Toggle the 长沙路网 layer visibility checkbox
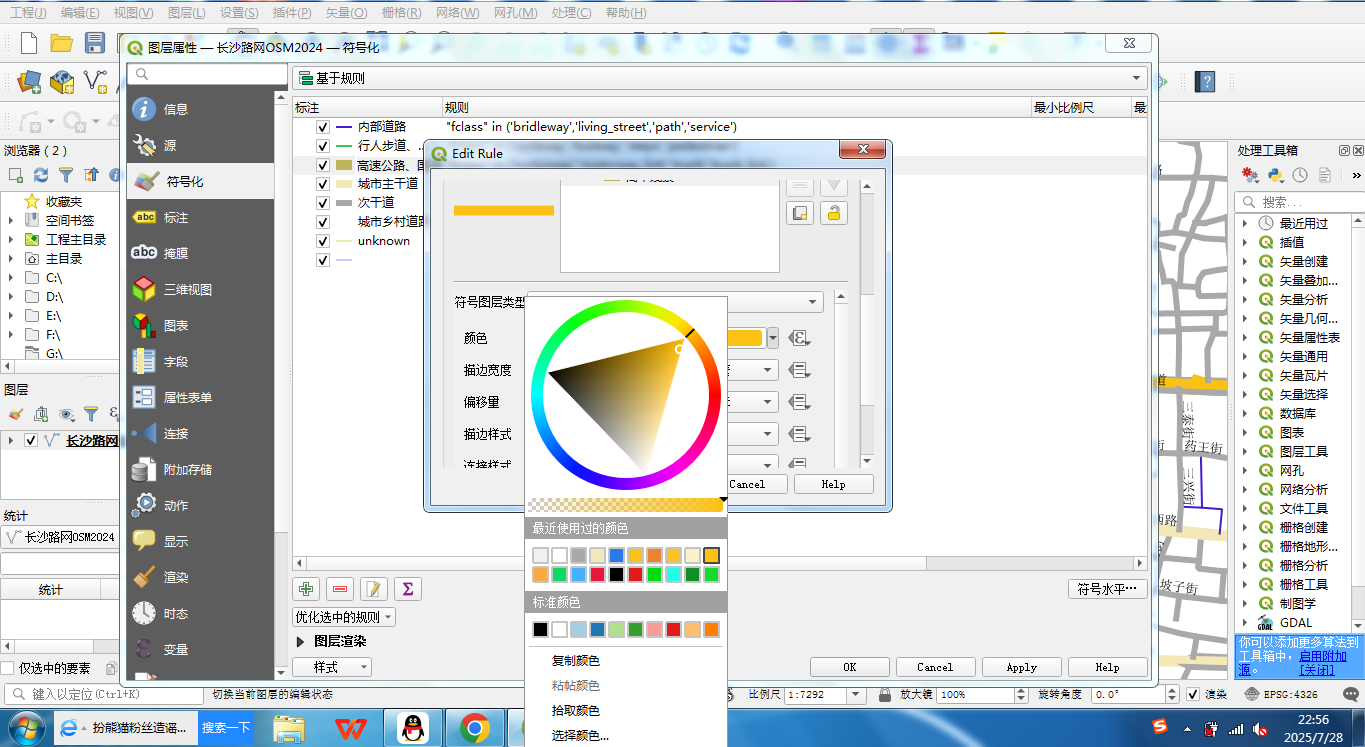Image resolution: width=1365 pixels, height=747 pixels. tap(31, 440)
